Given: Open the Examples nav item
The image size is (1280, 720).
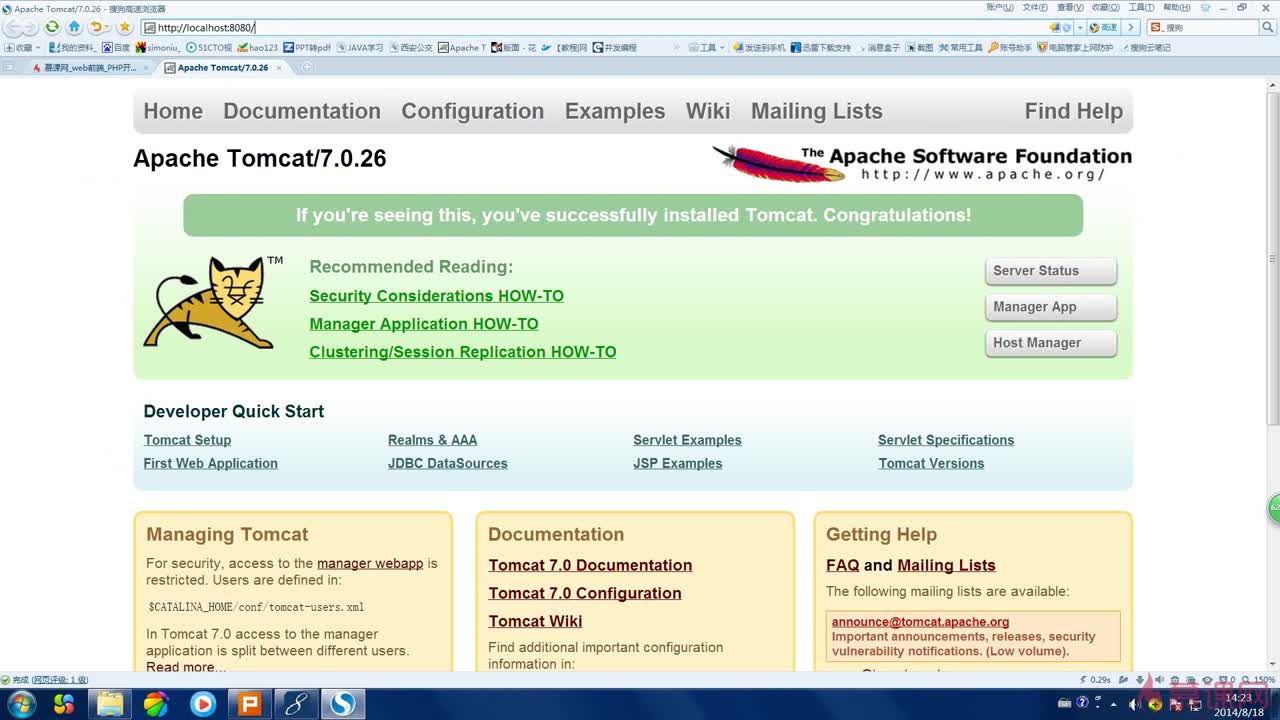Looking at the screenshot, I should 615,111.
